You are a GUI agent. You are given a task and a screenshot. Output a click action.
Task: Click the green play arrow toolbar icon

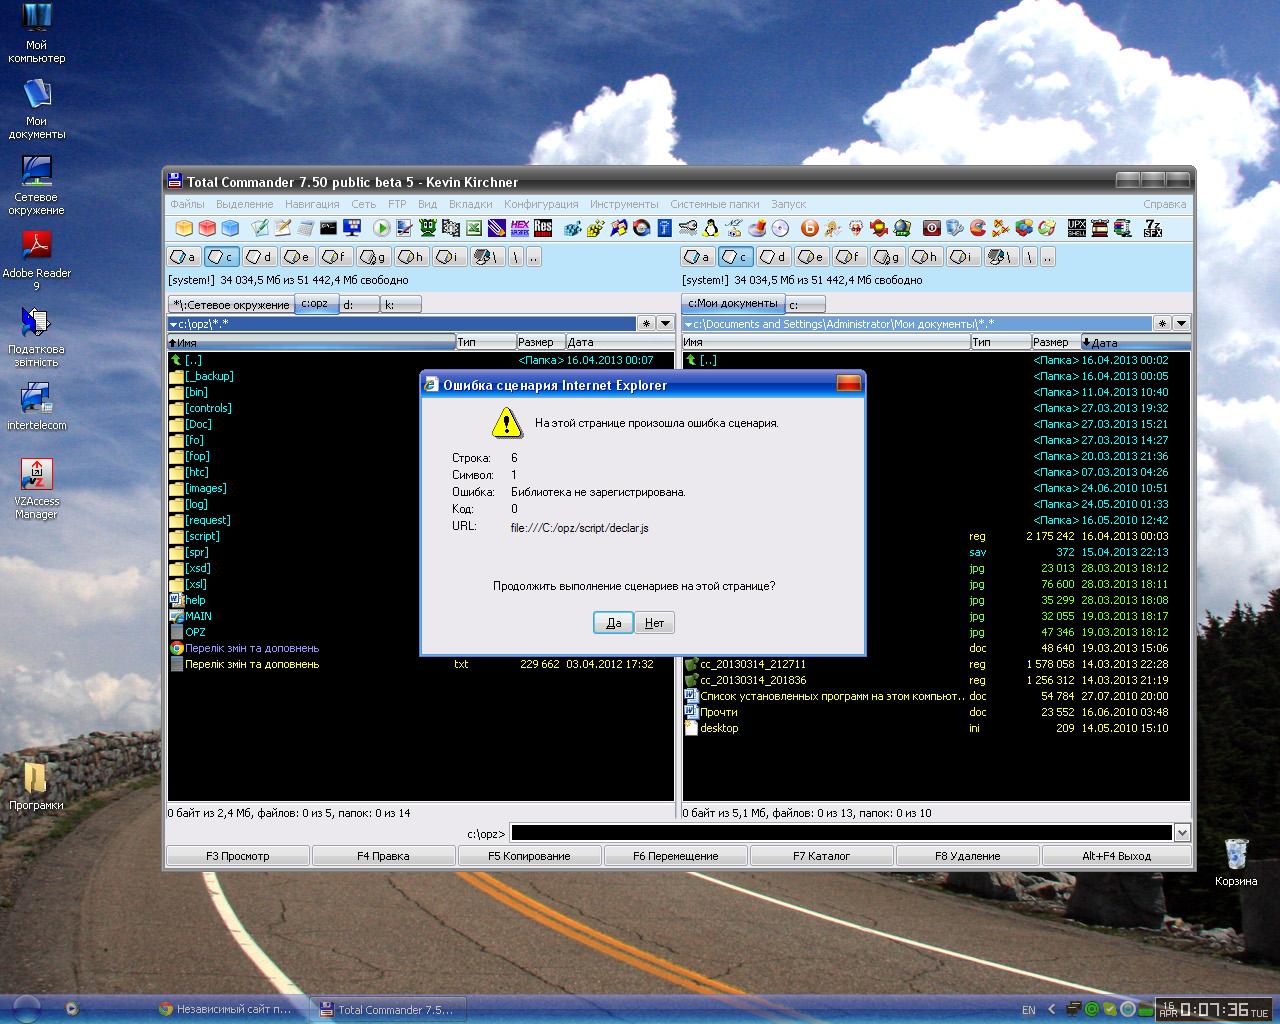381,228
